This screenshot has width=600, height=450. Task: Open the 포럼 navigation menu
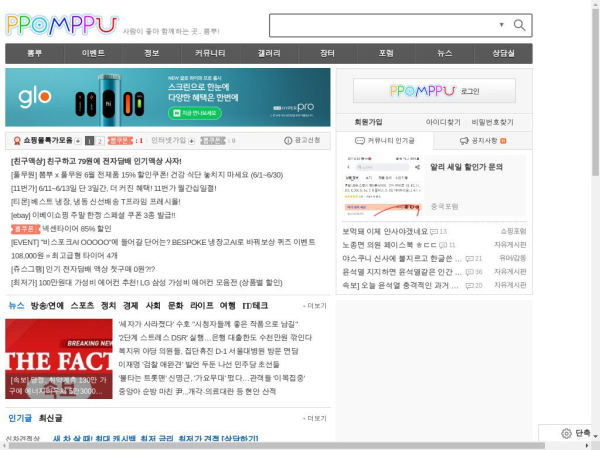[386, 53]
